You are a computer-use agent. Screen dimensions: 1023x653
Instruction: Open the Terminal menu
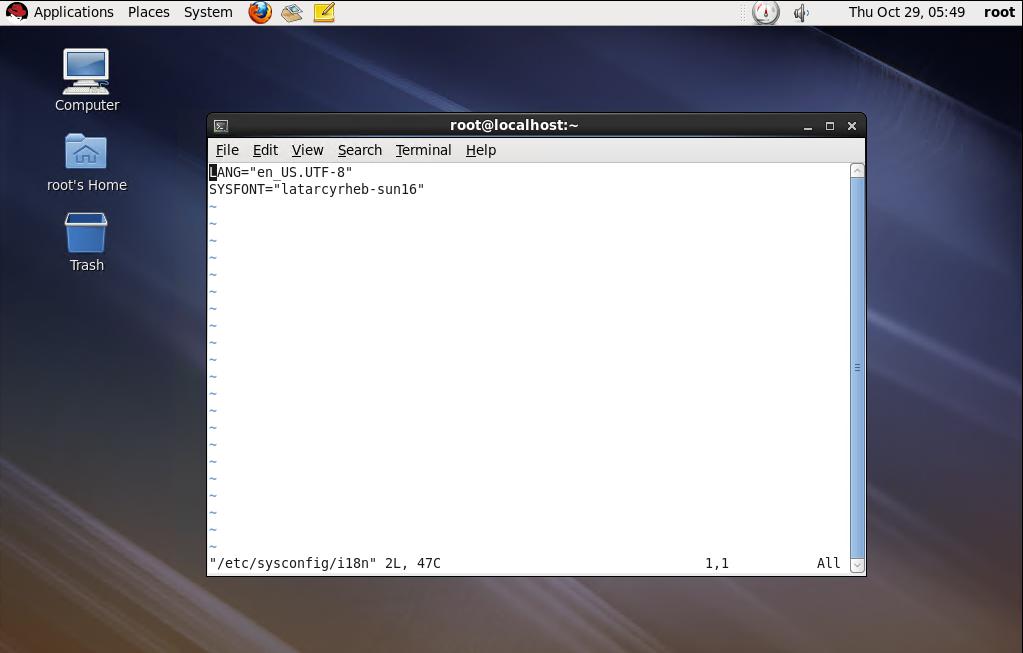[x=423, y=150]
